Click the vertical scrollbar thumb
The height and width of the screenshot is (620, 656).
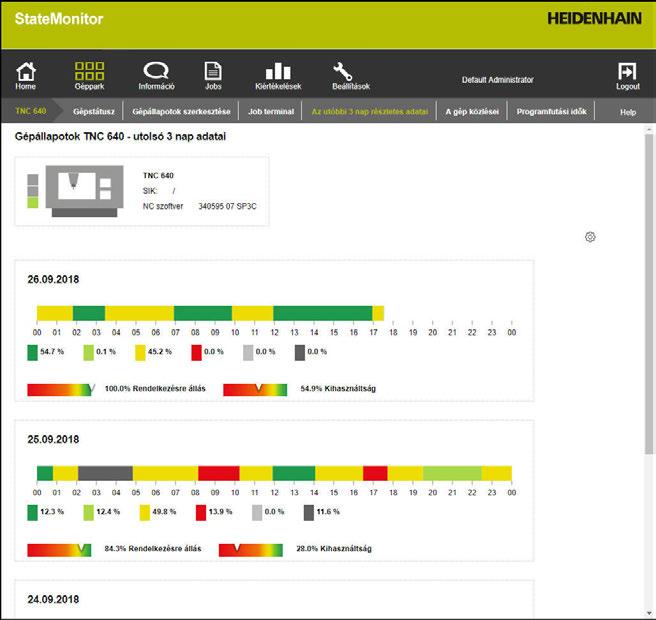pos(649,294)
